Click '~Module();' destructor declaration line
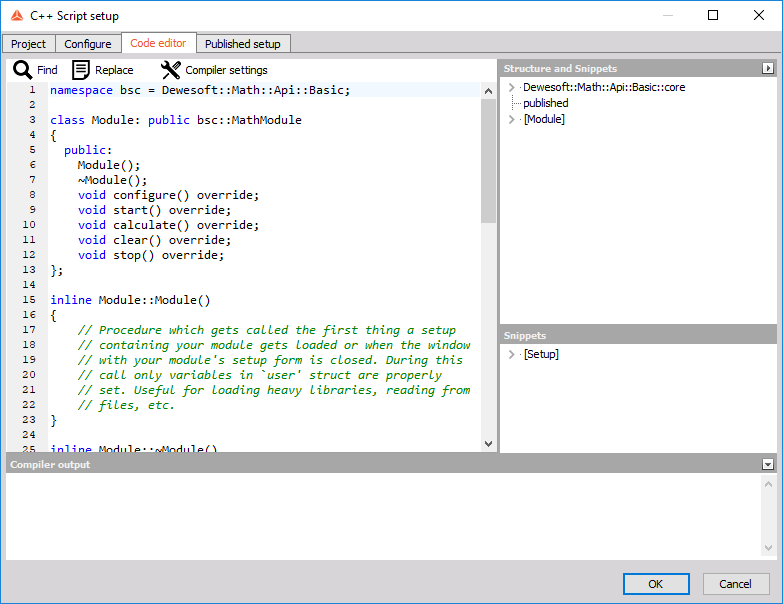The width and height of the screenshot is (783, 604). pyautogui.click(x=112, y=180)
